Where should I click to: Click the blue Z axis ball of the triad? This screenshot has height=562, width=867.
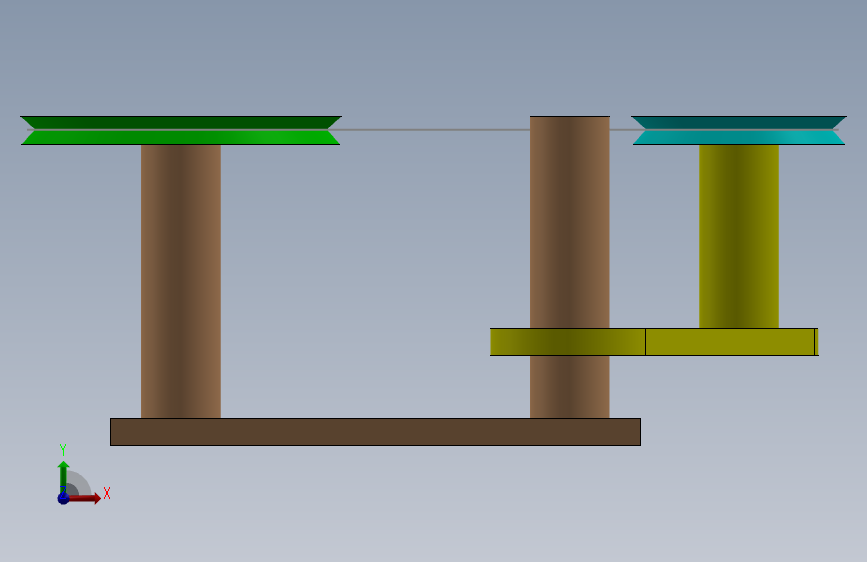click(x=64, y=498)
